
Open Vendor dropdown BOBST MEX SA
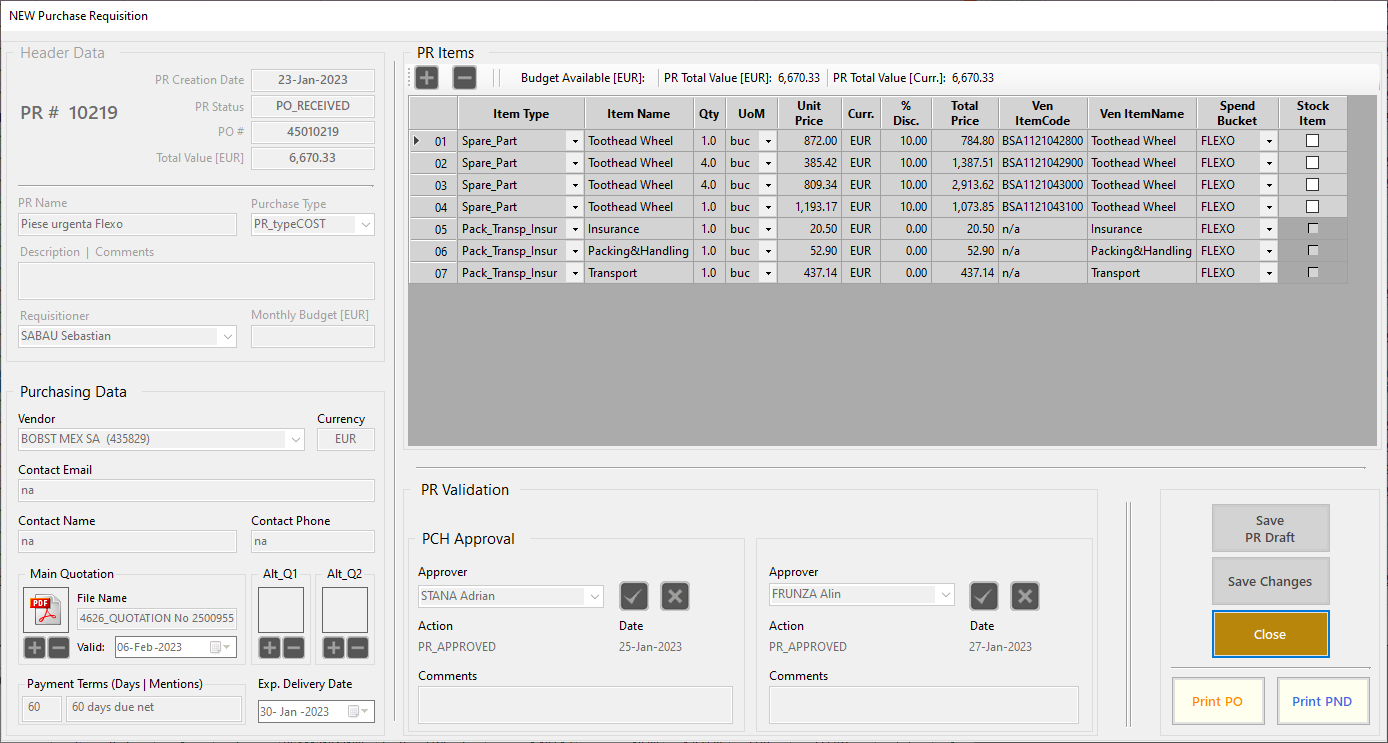pyautogui.click(x=295, y=439)
